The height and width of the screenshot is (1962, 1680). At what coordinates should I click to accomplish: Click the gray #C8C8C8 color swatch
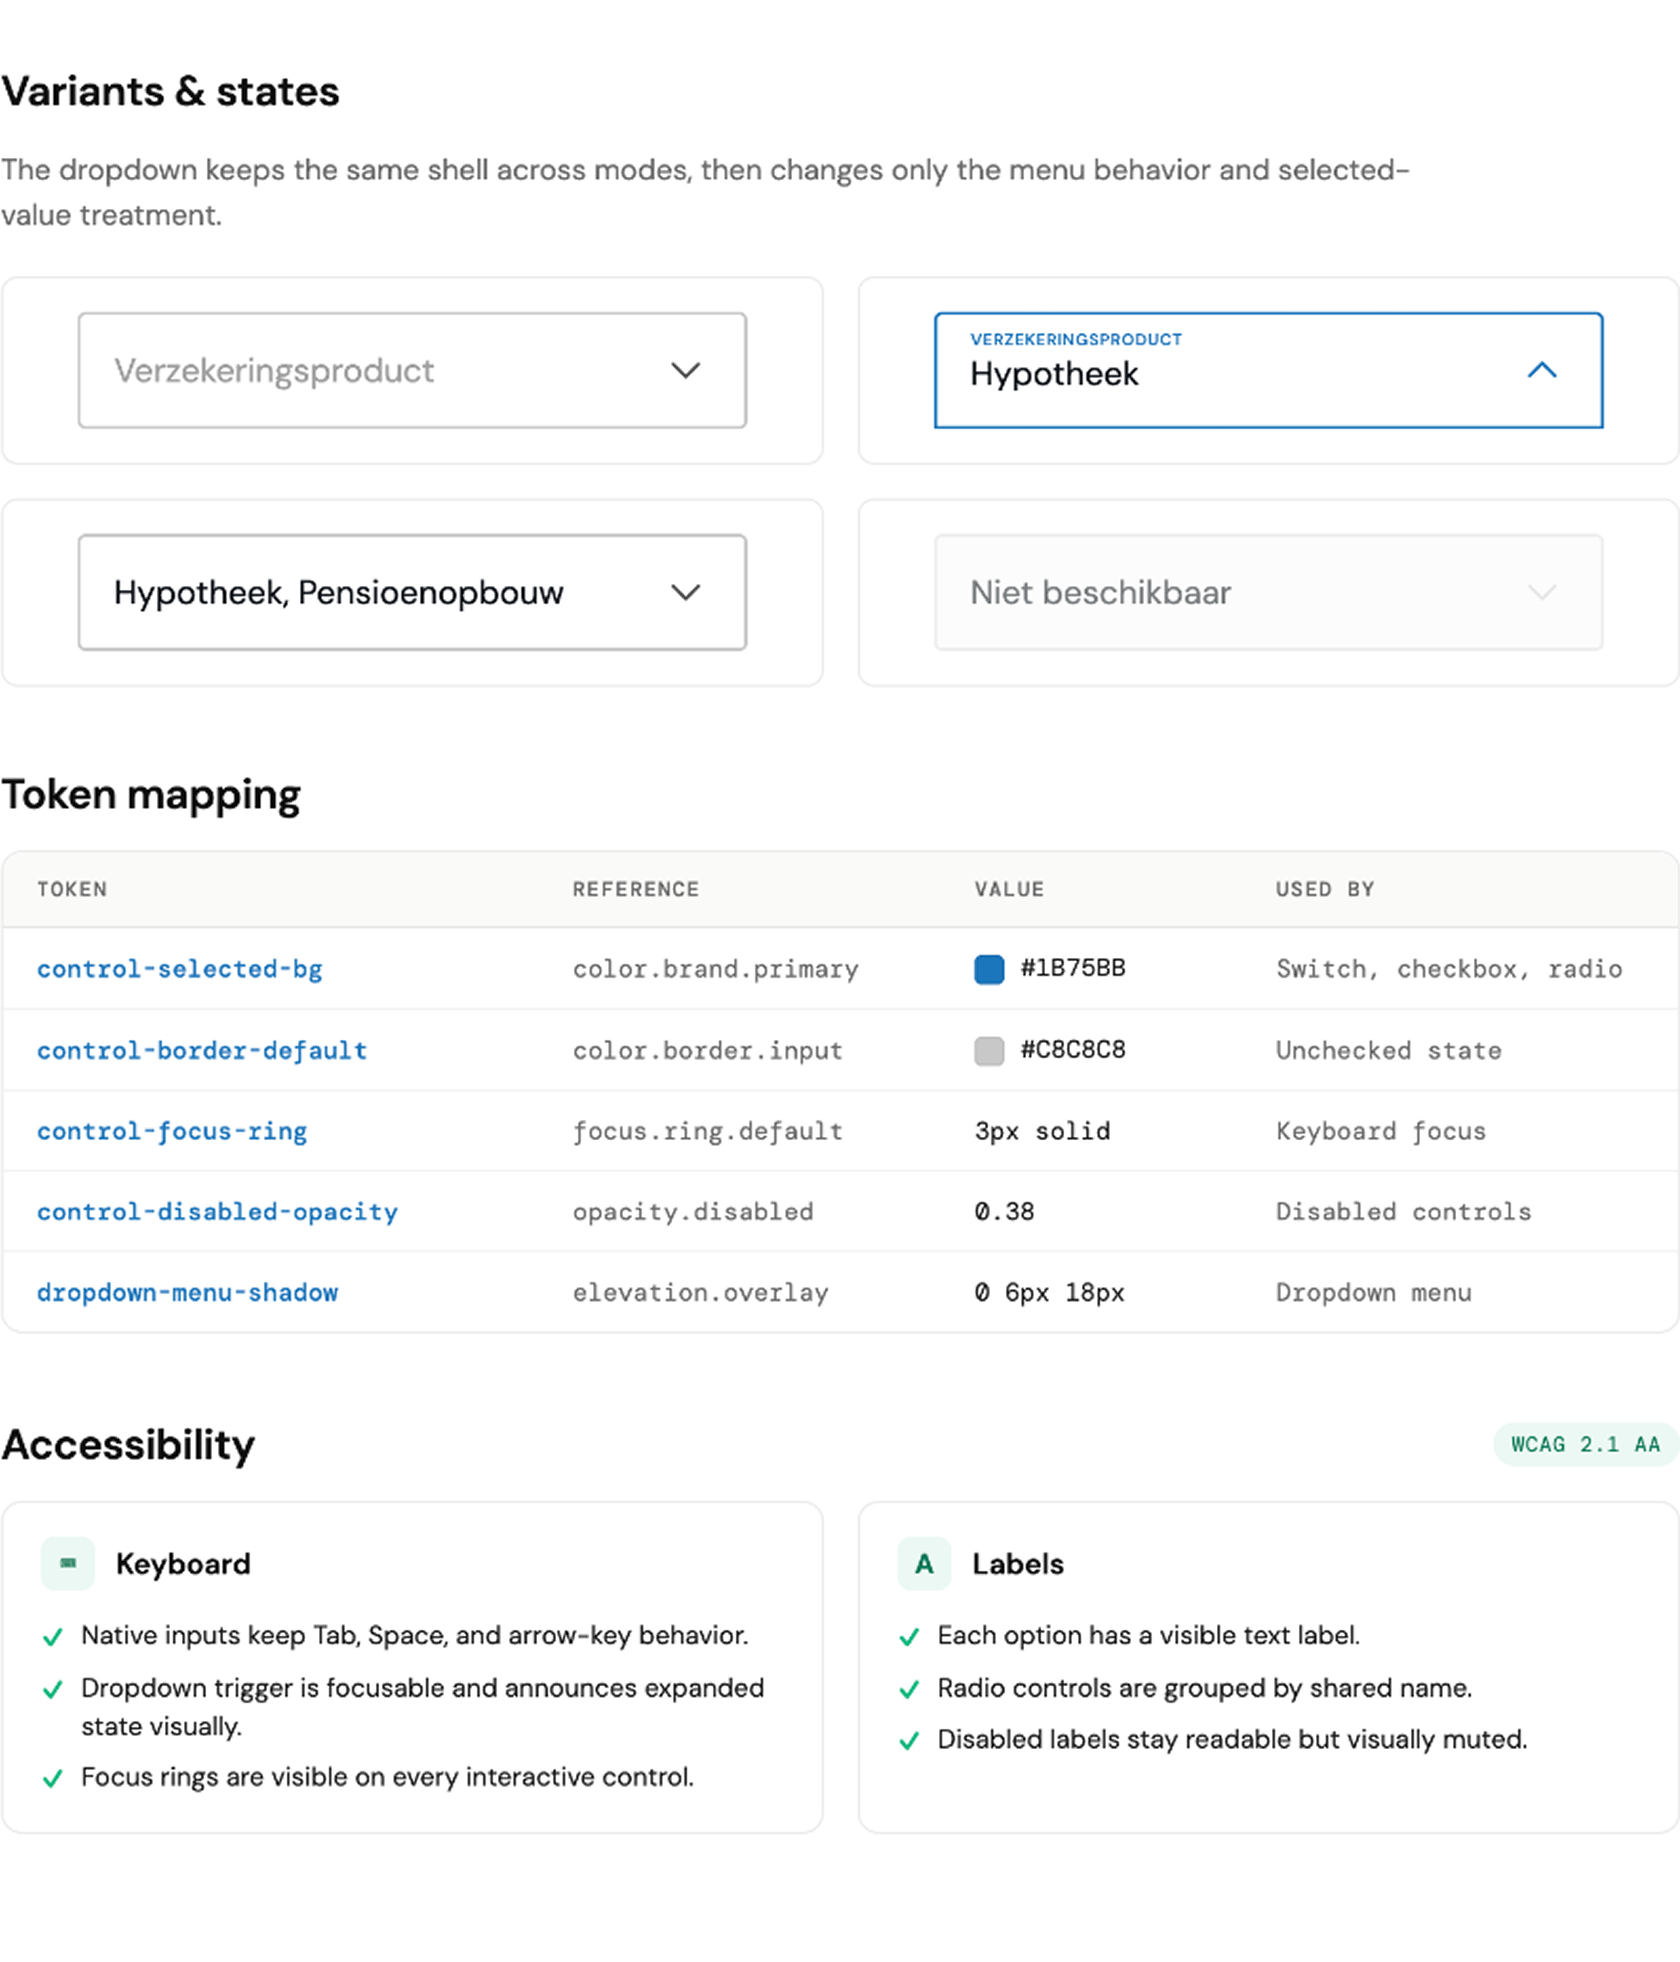[988, 1050]
